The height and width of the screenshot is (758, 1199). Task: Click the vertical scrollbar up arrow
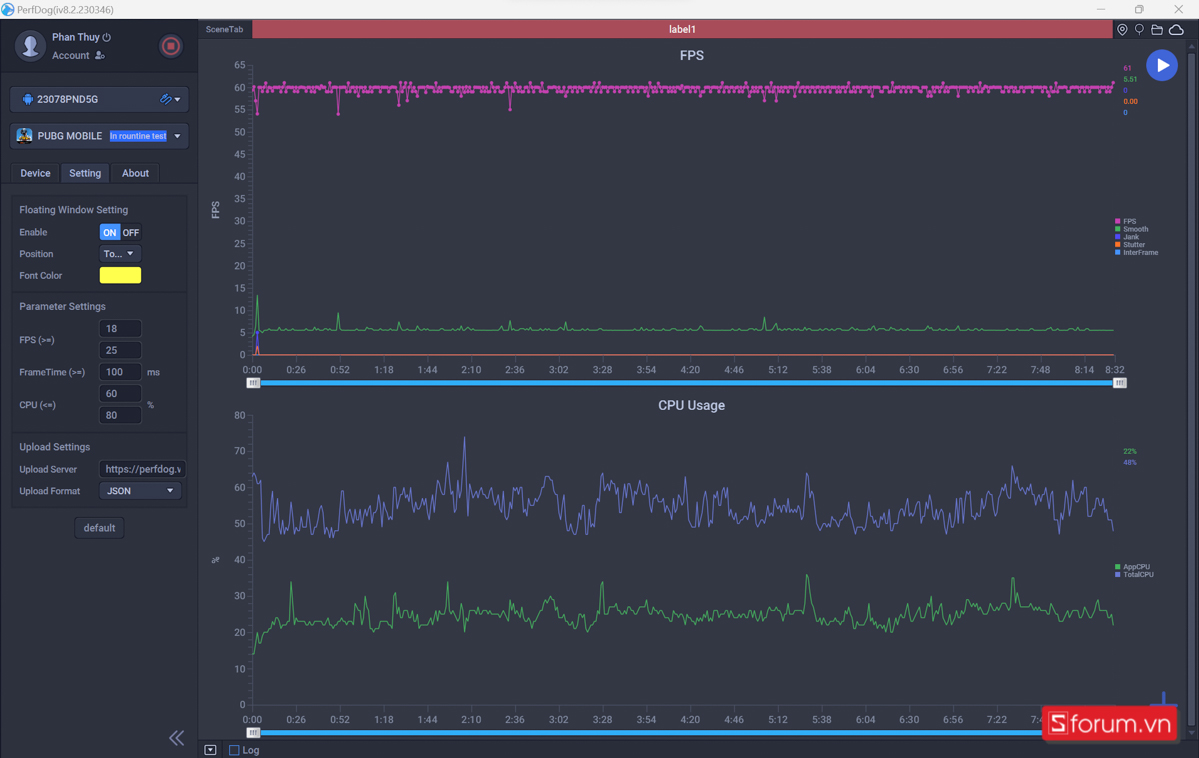(x=1191, y=47)
